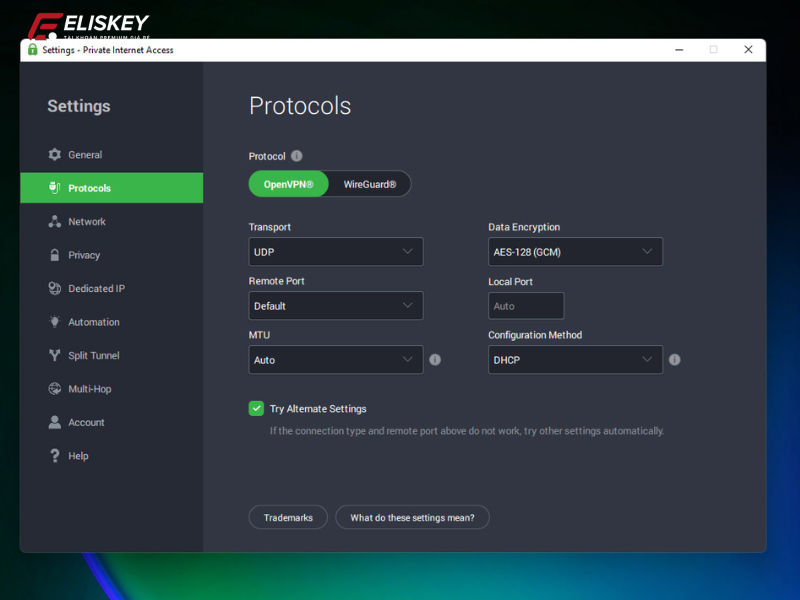Click the info icon beside MTU dropdown
The image size is (800, 600).
435,360
